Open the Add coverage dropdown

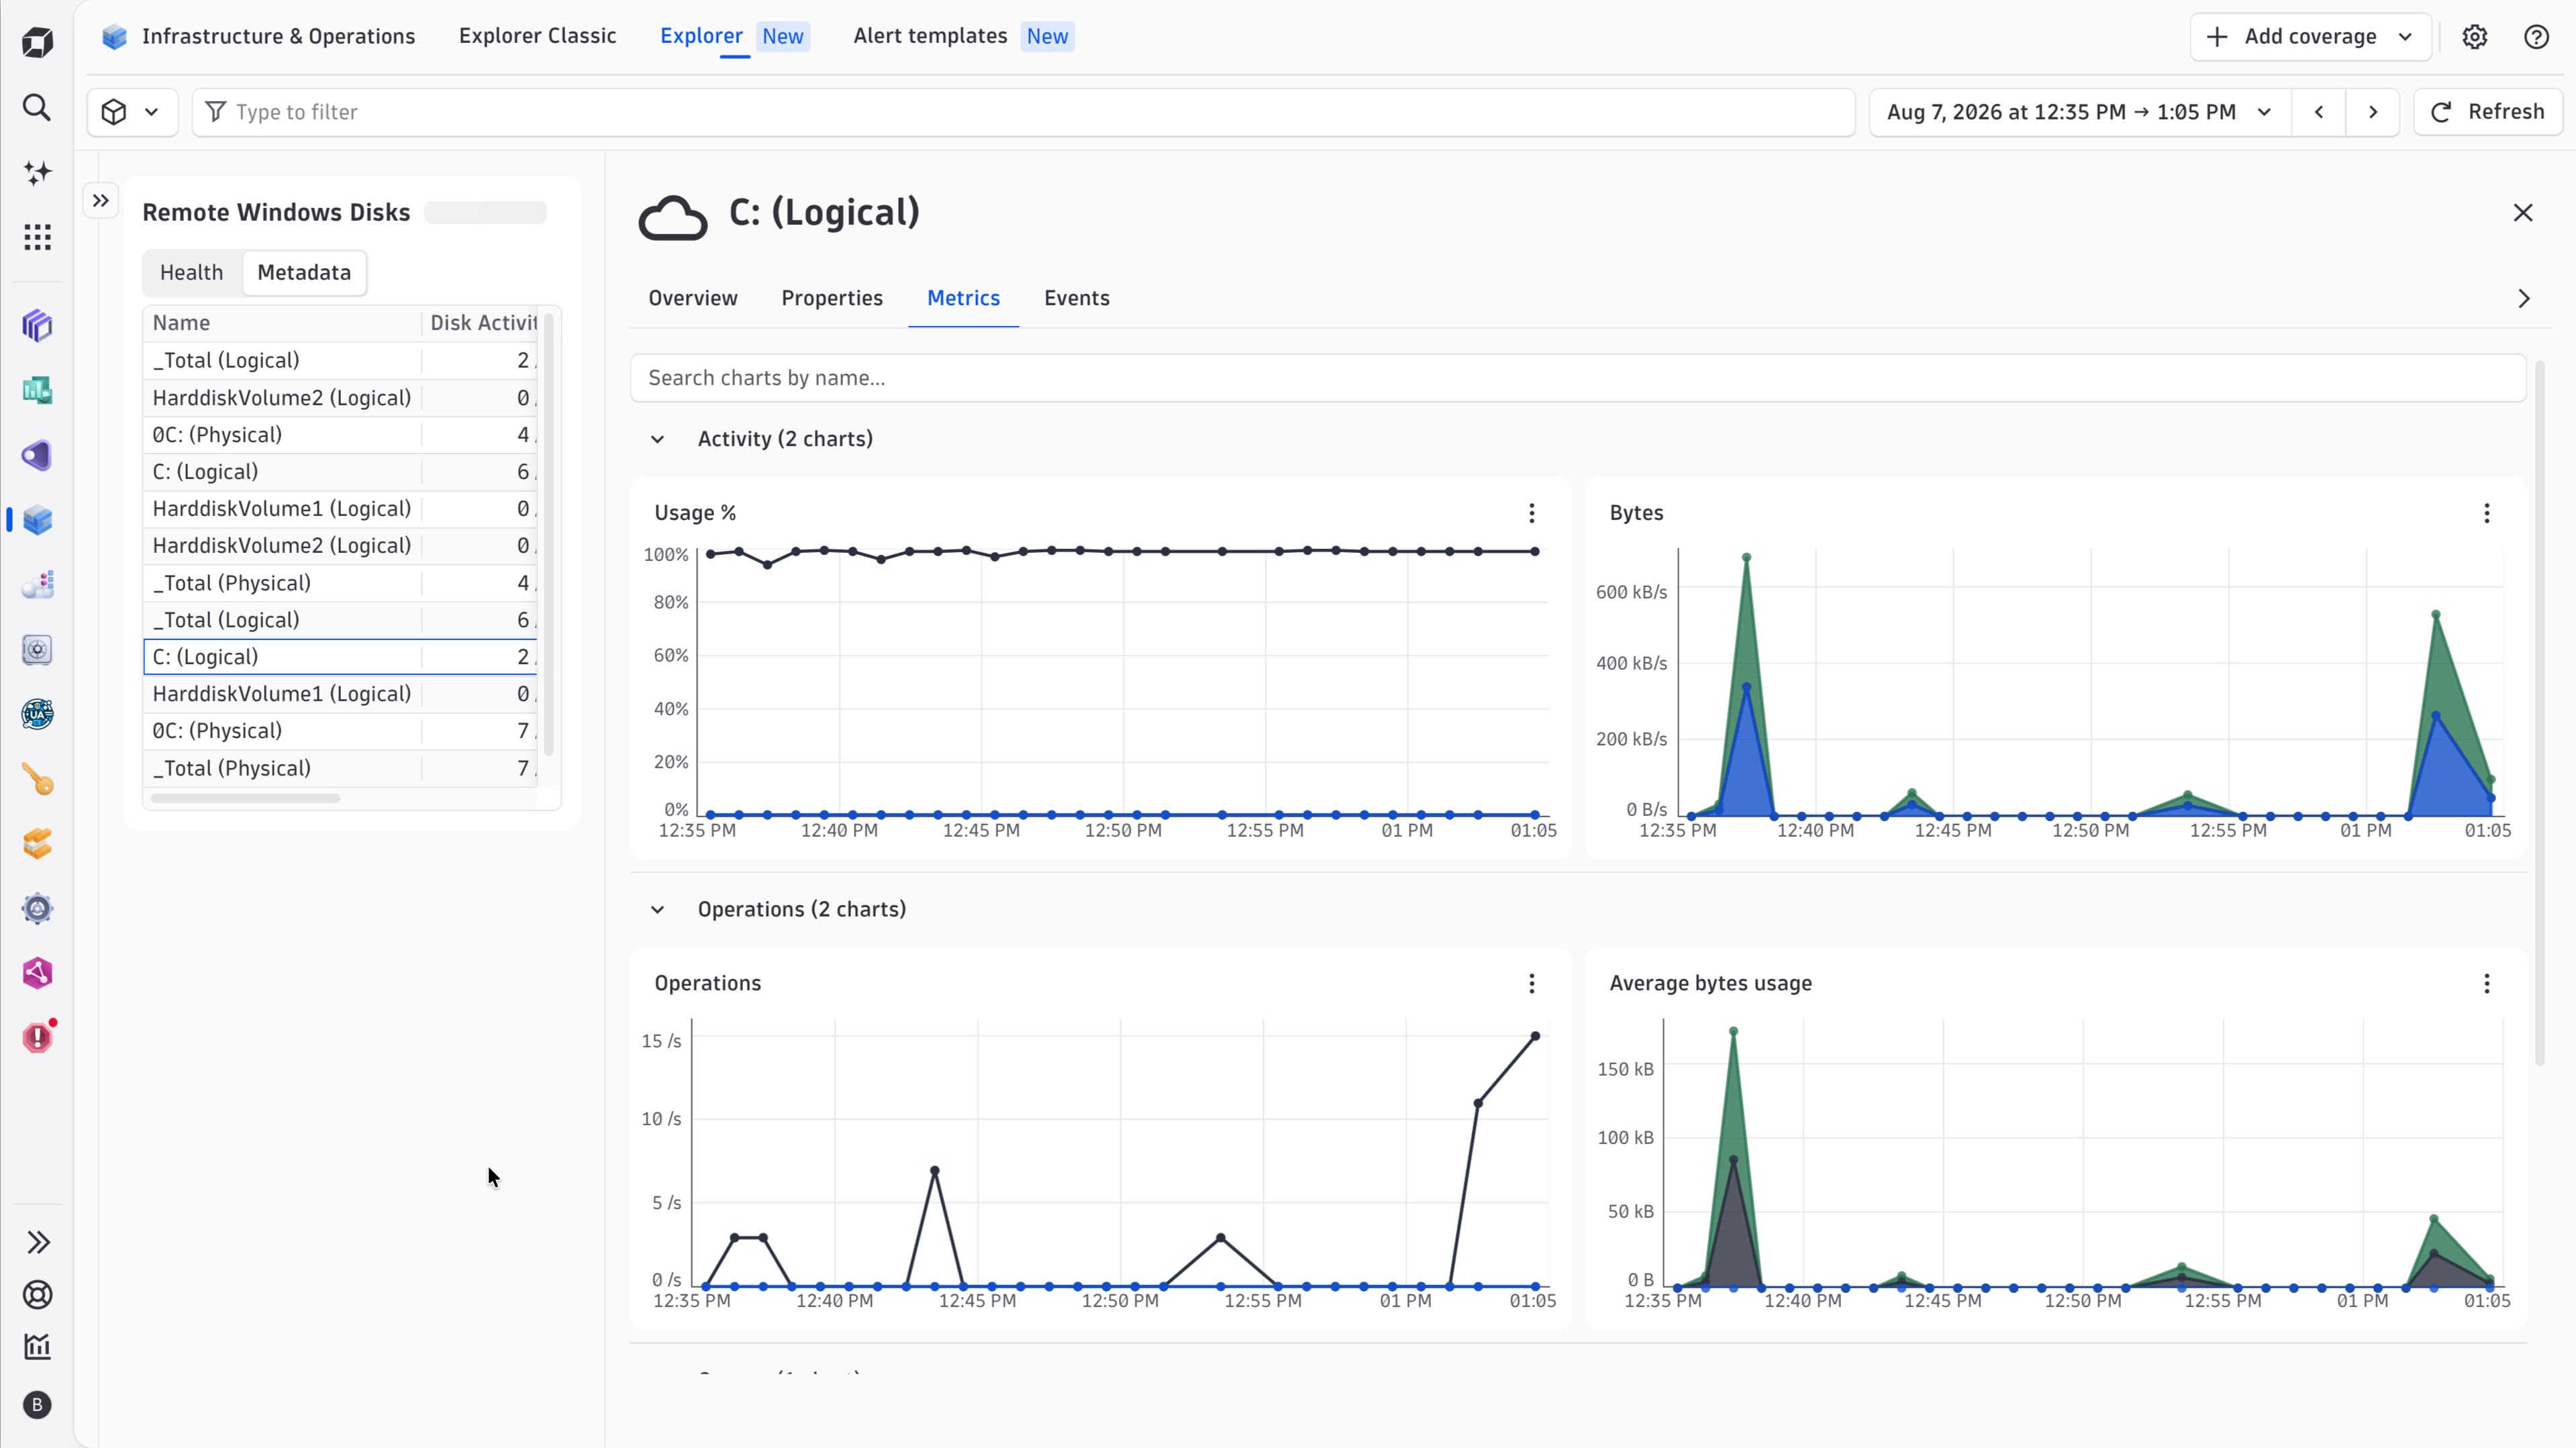tap(2310, 37)
